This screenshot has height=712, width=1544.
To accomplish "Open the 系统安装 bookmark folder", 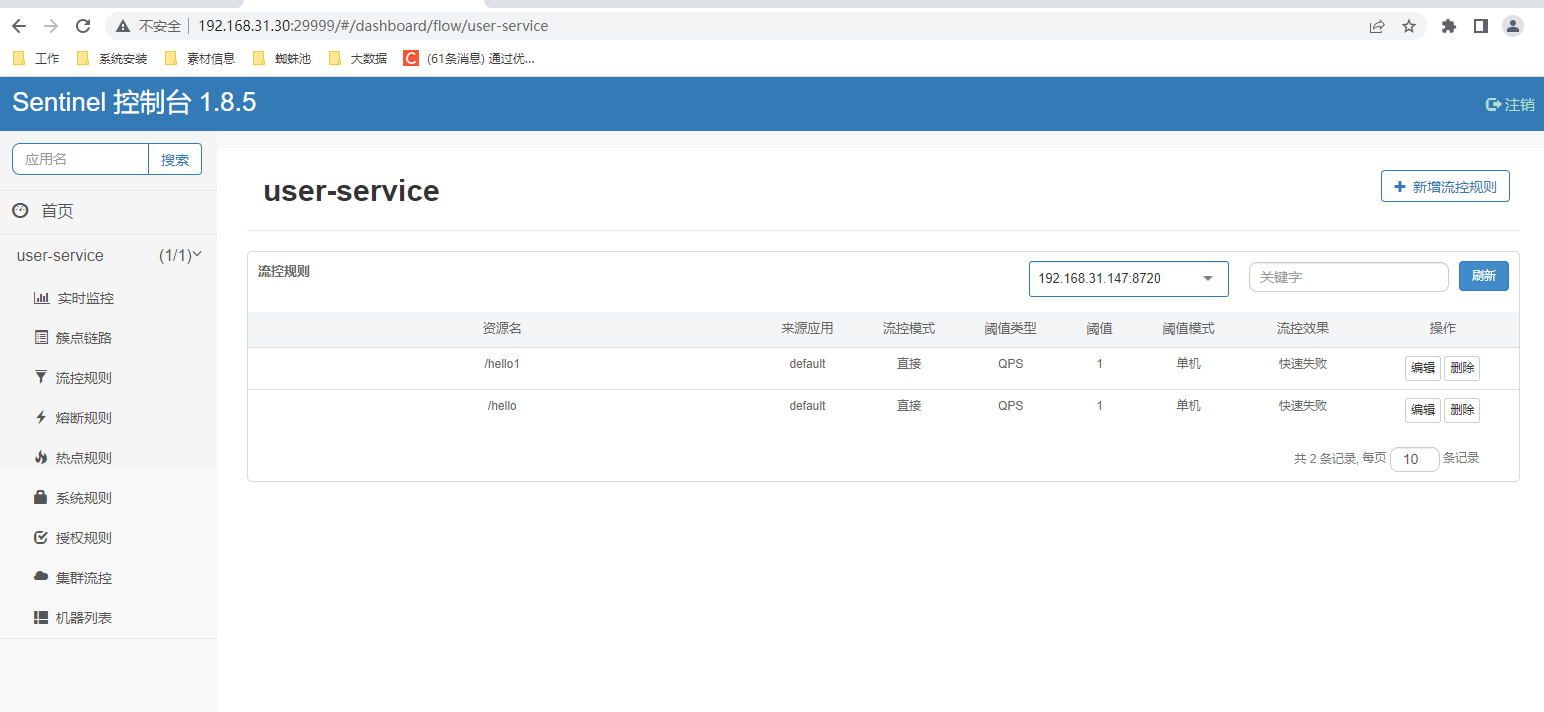I will pyautogui.click(x=112, y=58).
